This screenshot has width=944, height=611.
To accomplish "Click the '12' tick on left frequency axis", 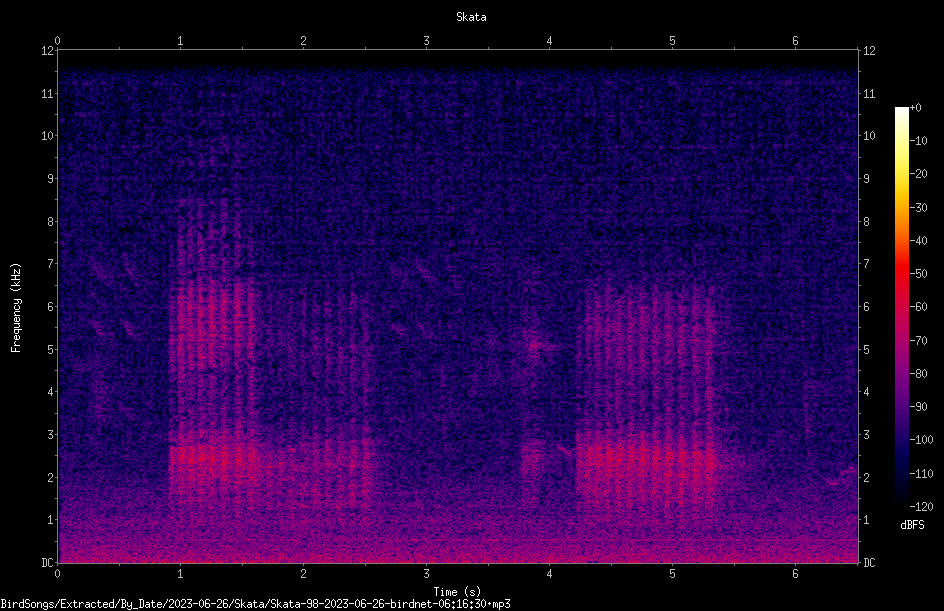I will [48, 51].
